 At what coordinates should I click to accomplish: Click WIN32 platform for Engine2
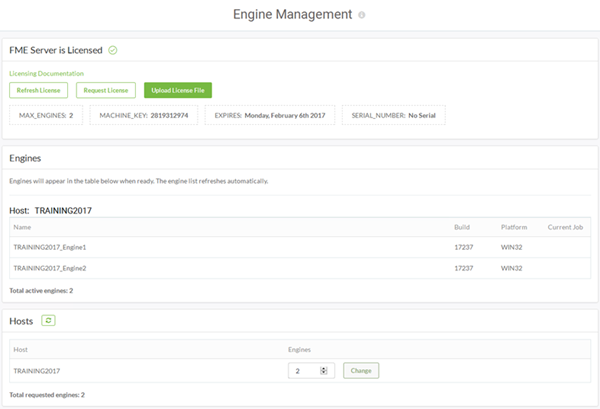point(512,268)
